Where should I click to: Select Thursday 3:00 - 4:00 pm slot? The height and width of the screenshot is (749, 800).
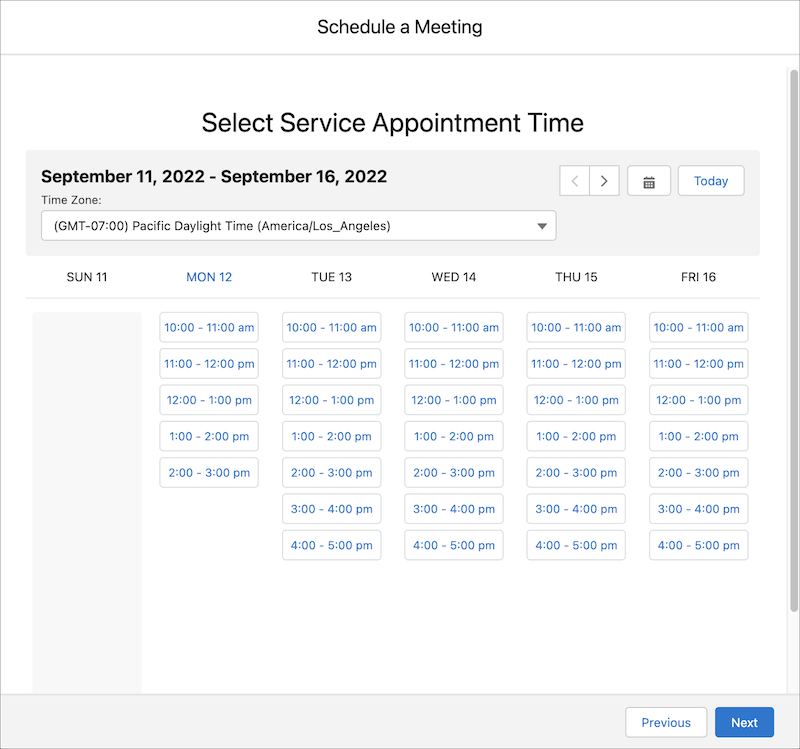[x=576, y=509]
